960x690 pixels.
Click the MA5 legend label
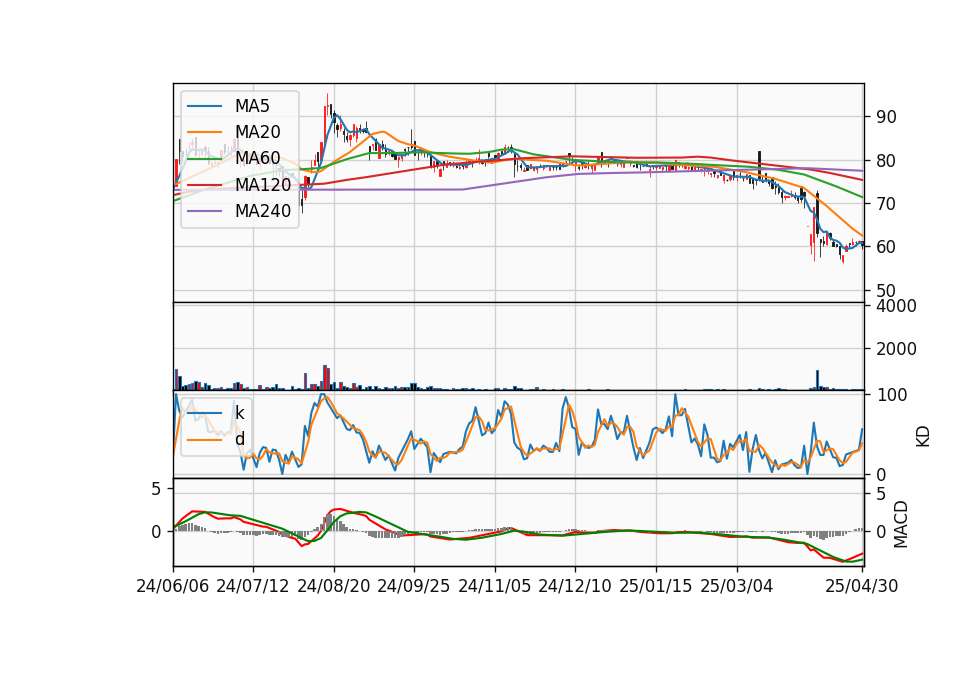pos(252,106)
